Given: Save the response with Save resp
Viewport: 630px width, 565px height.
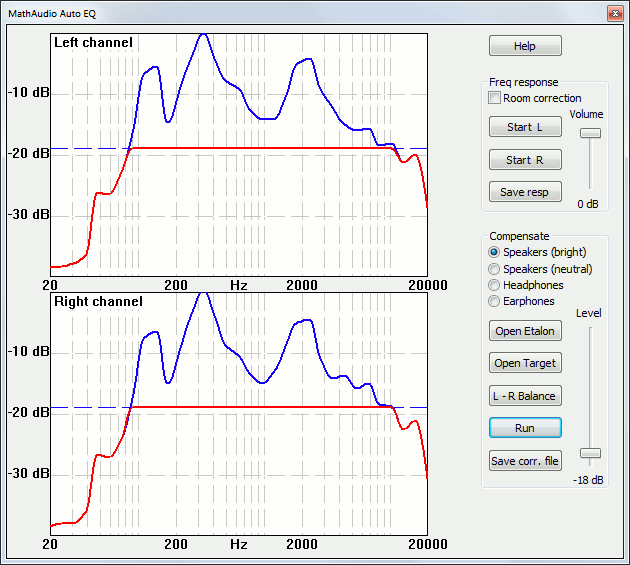Looking at the screenshot, I should [525, 192].
